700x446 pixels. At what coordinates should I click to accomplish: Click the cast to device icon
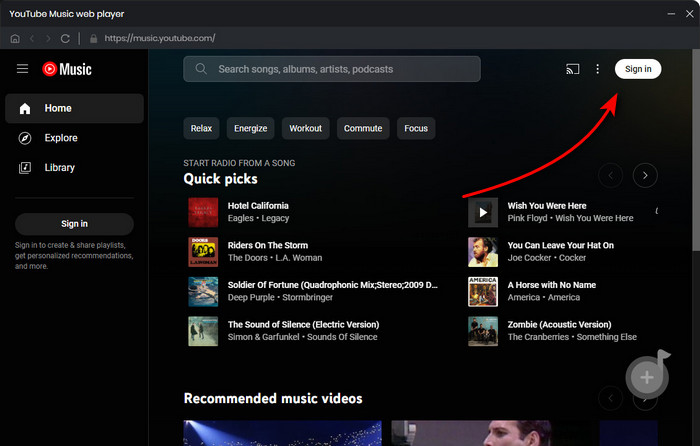tap(572, 69)
